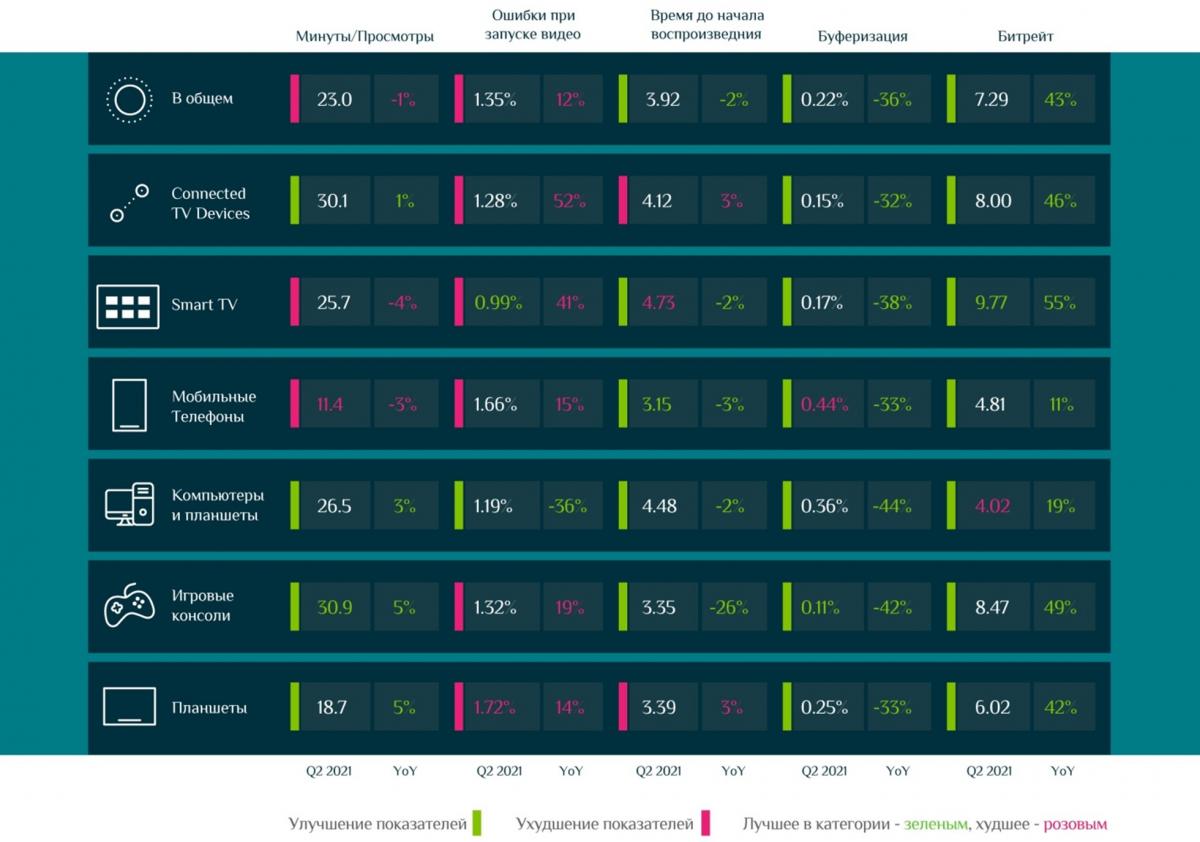Click the -44% buffering YoY cell
1200x842 pixels.
(x=890, y=506)
